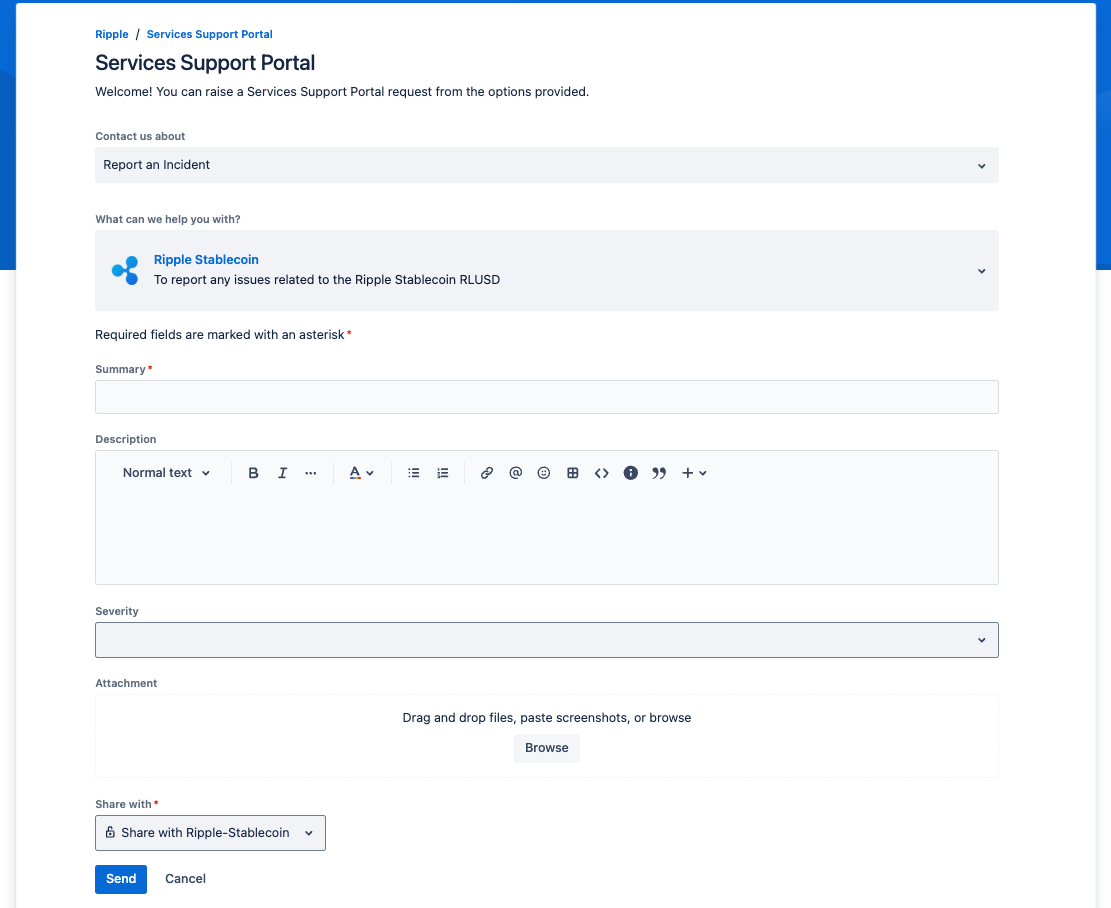Click the Send button

pyautogui.click(x=121, y=879)
